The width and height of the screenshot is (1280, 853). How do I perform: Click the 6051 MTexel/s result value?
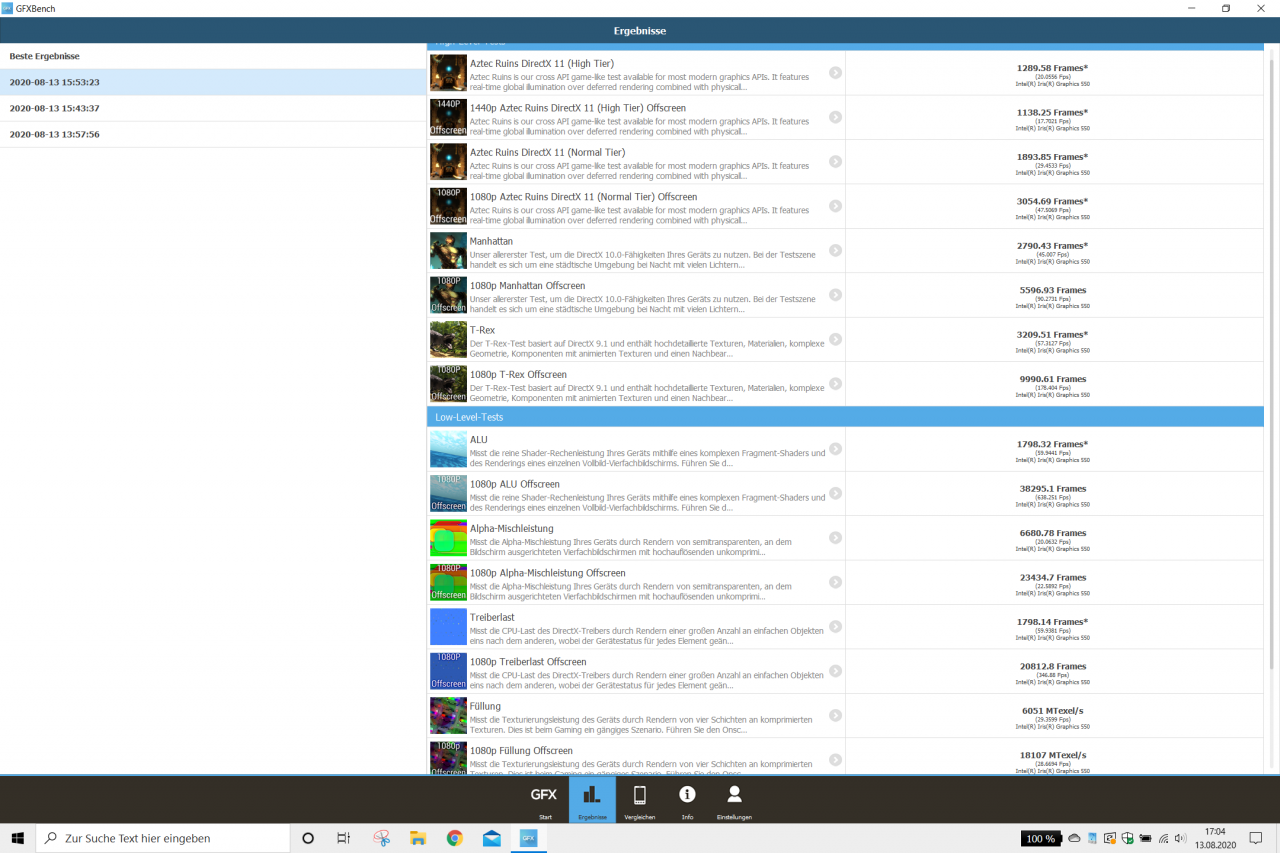coord(1052,711)
